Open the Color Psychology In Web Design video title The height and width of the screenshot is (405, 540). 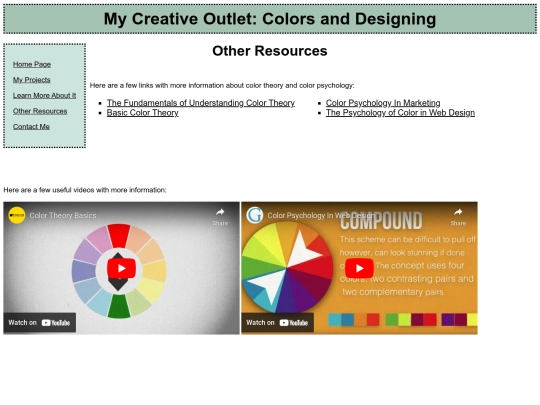point(321,215)
